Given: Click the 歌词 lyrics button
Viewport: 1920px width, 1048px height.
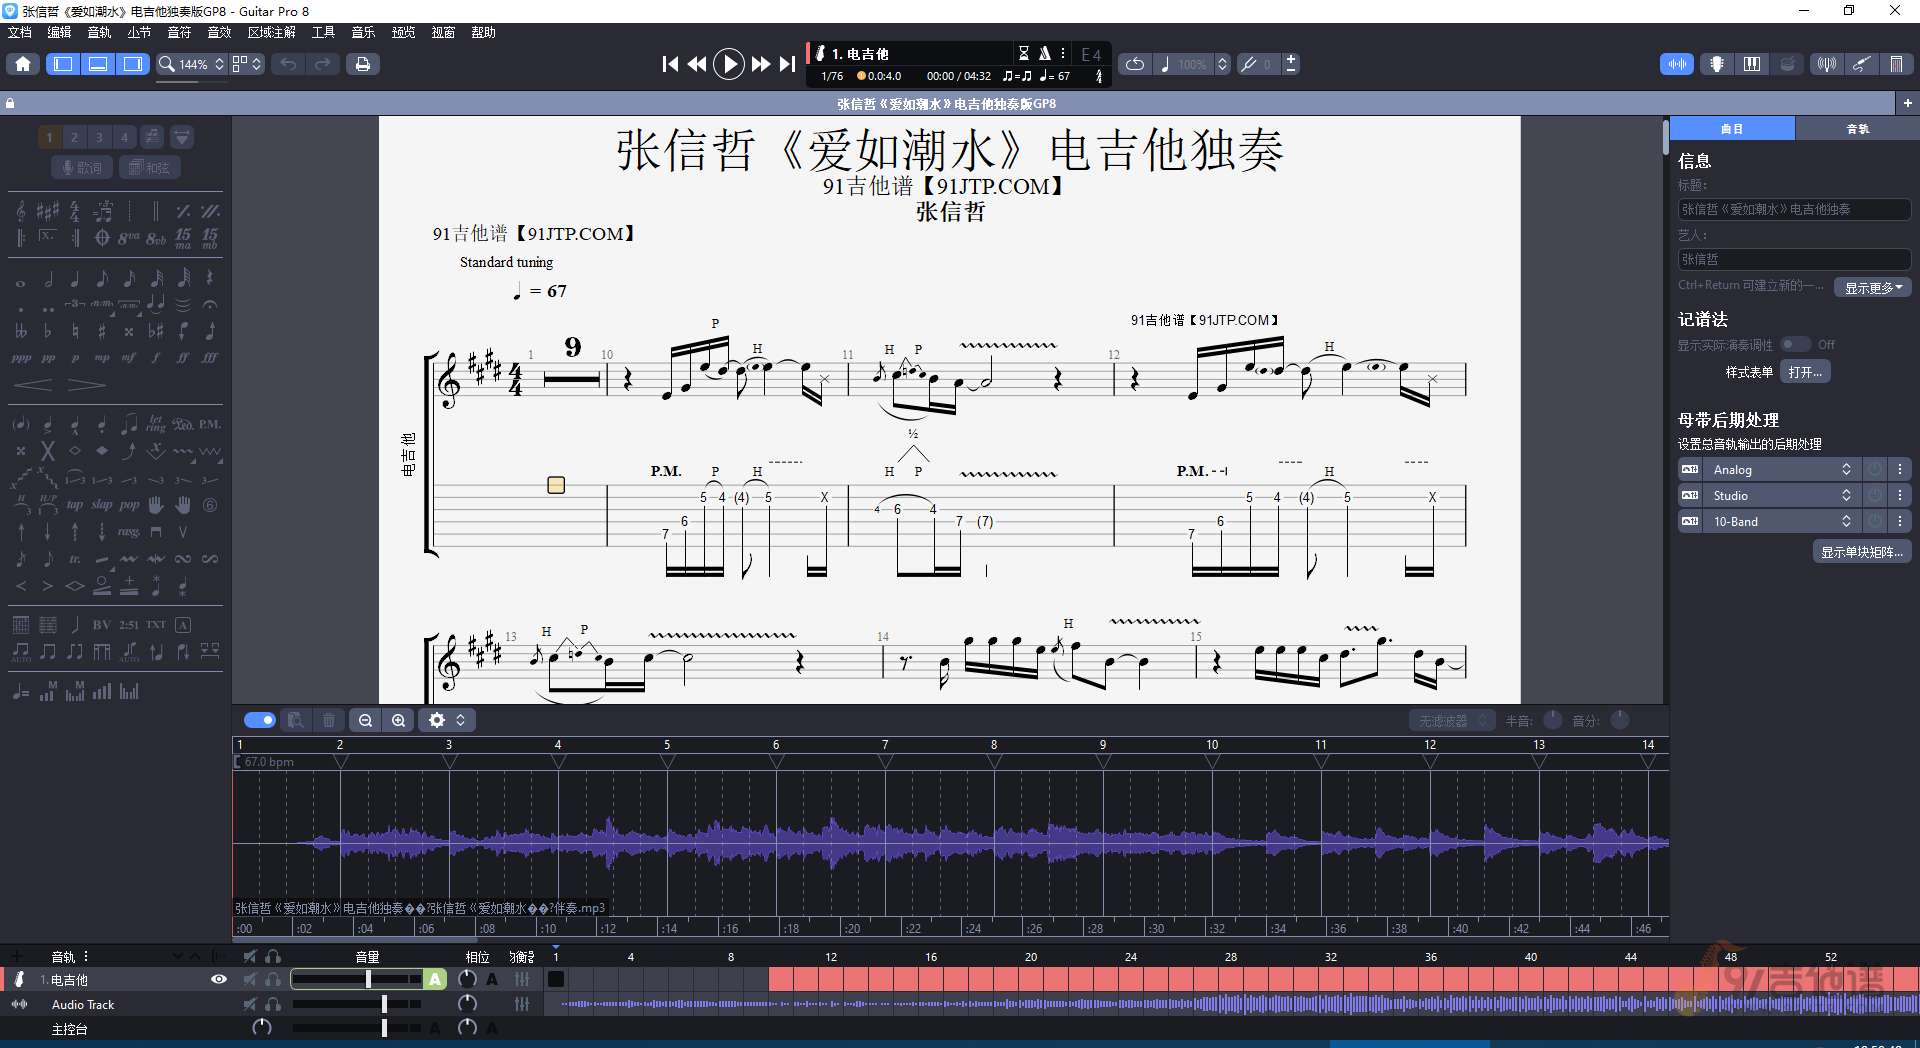Looking at the screenshot, I should 82,168.
